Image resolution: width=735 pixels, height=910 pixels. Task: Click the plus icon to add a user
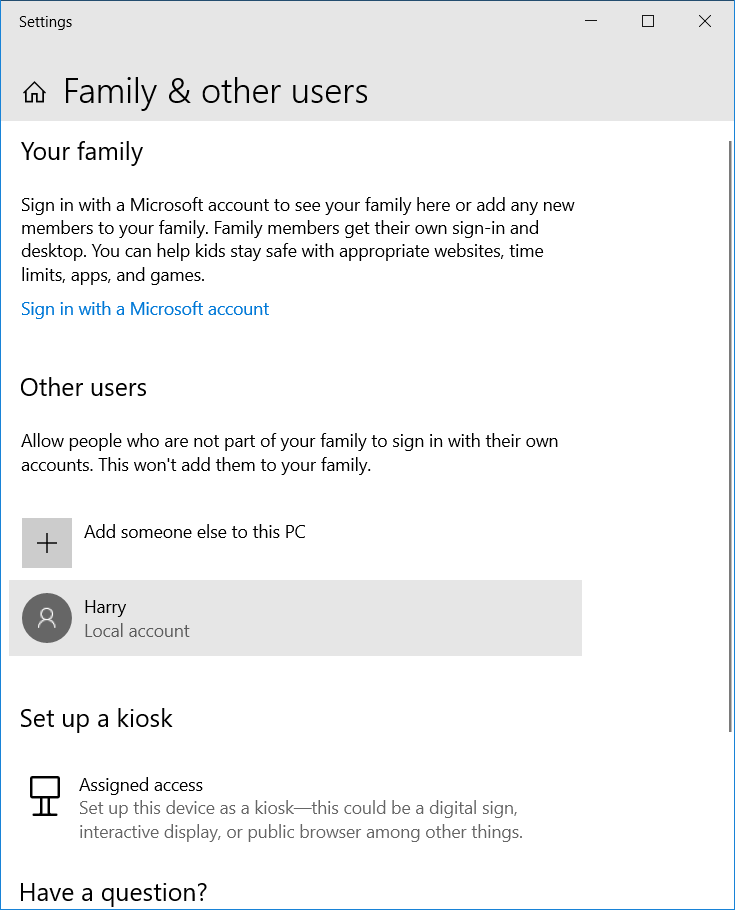[x=47, y=543]
